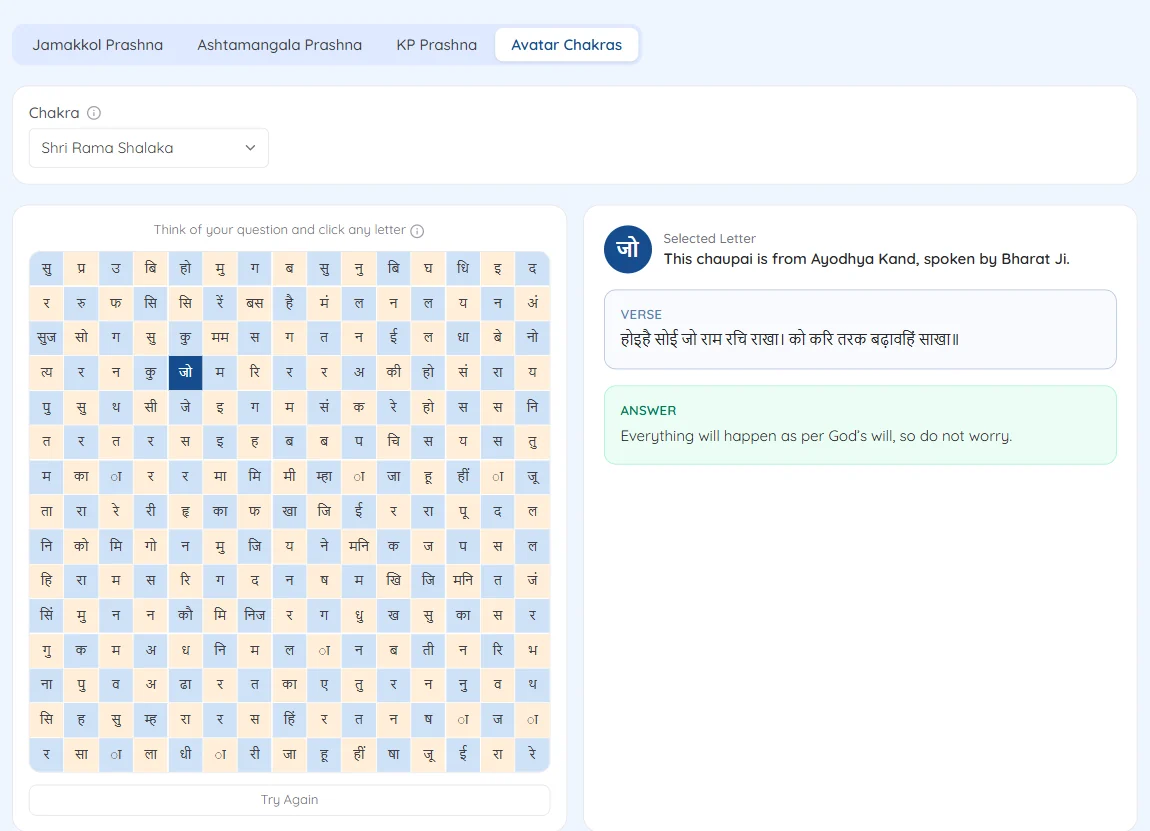
Task: Click the Try Again button
Action: point(290,799)
